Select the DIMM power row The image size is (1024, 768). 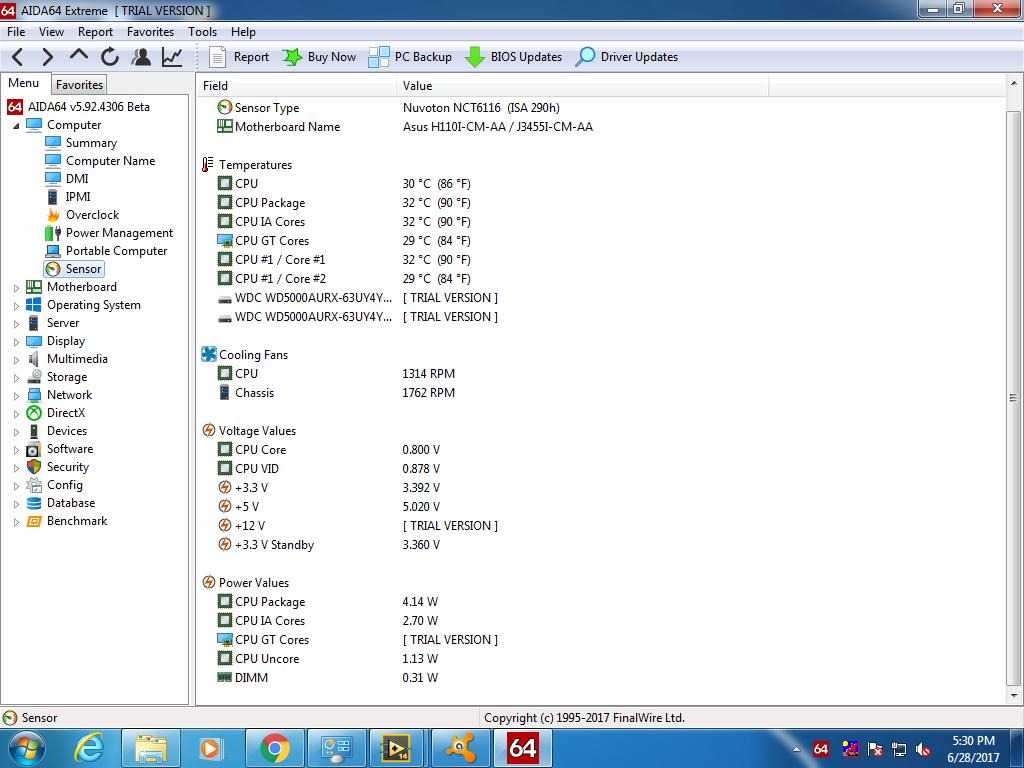click(600, 677)
